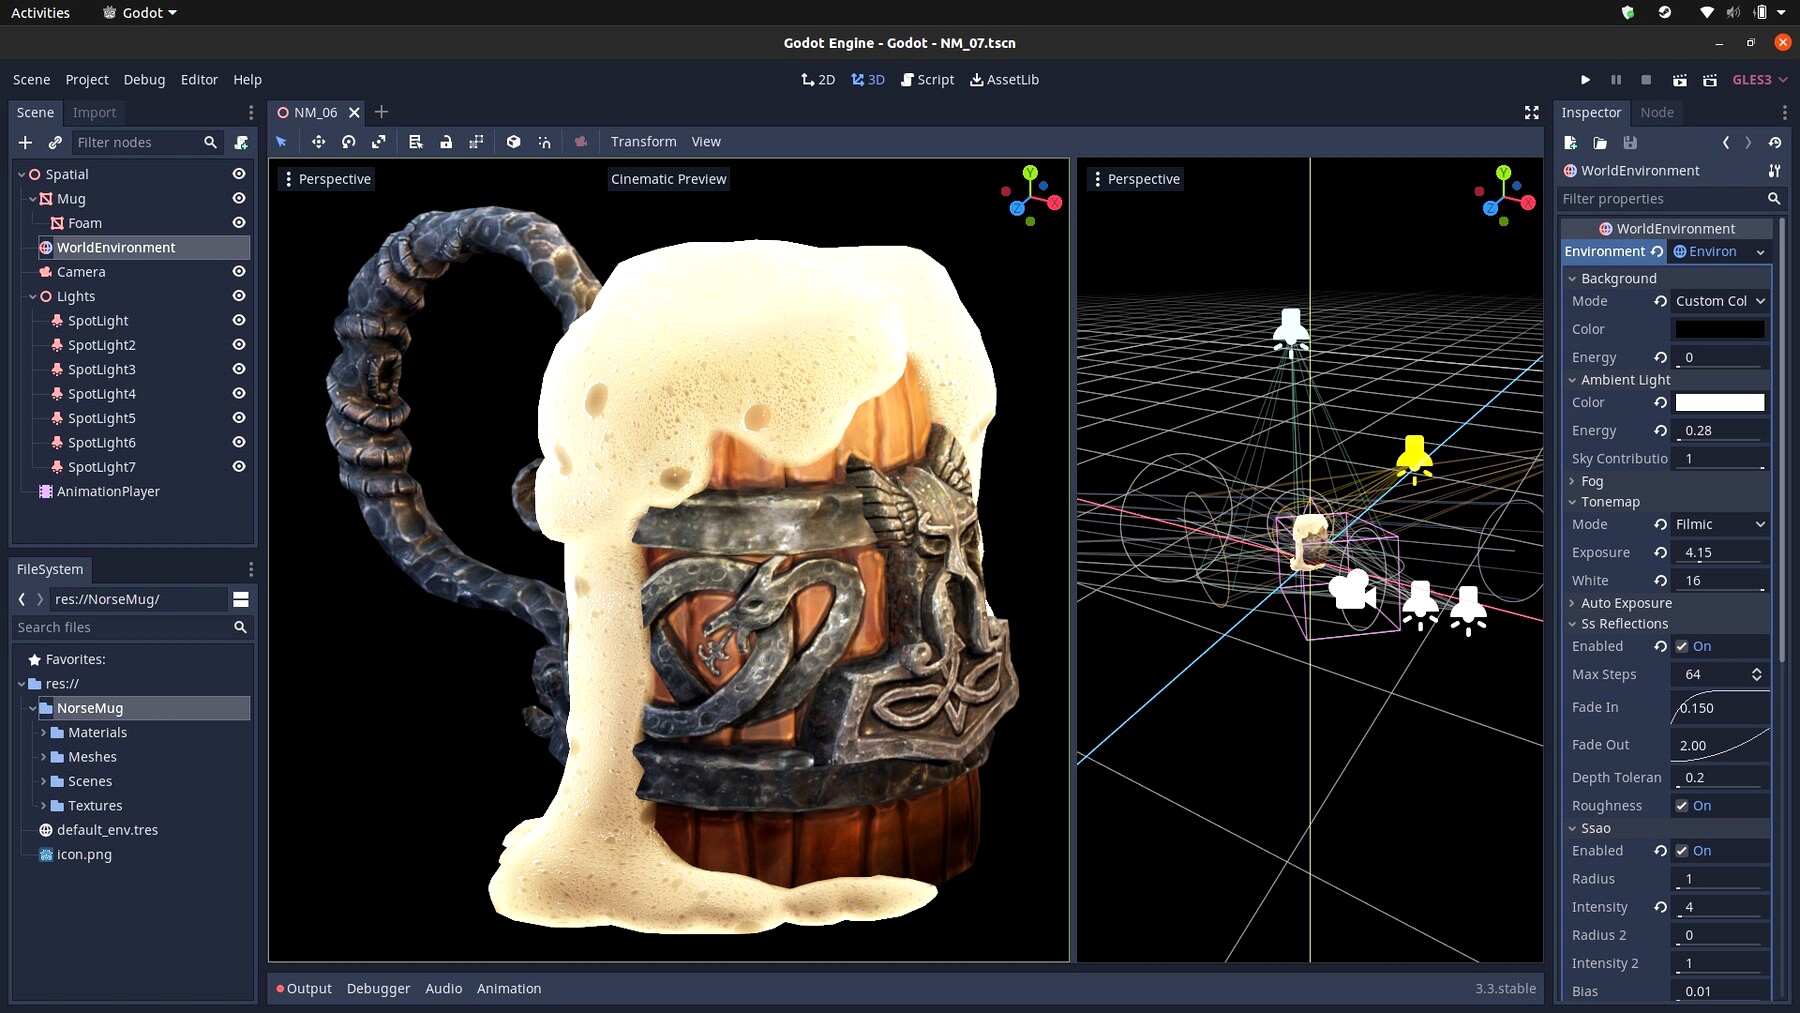
Task: Go to previous edited object in Inspector history
Action: 1726,143
